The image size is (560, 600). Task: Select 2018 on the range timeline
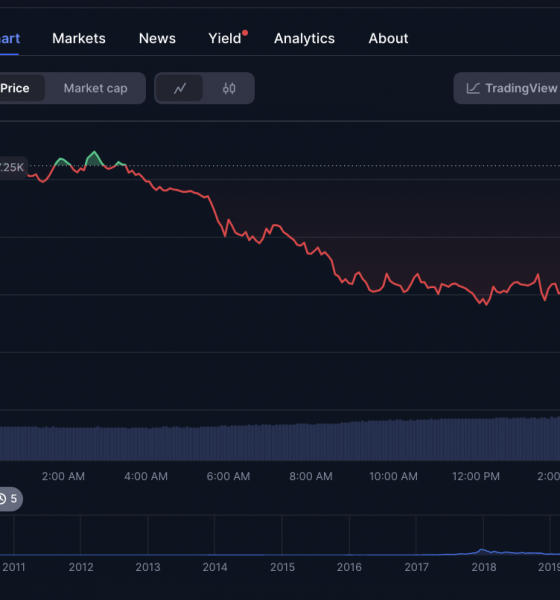pos(484,567)
